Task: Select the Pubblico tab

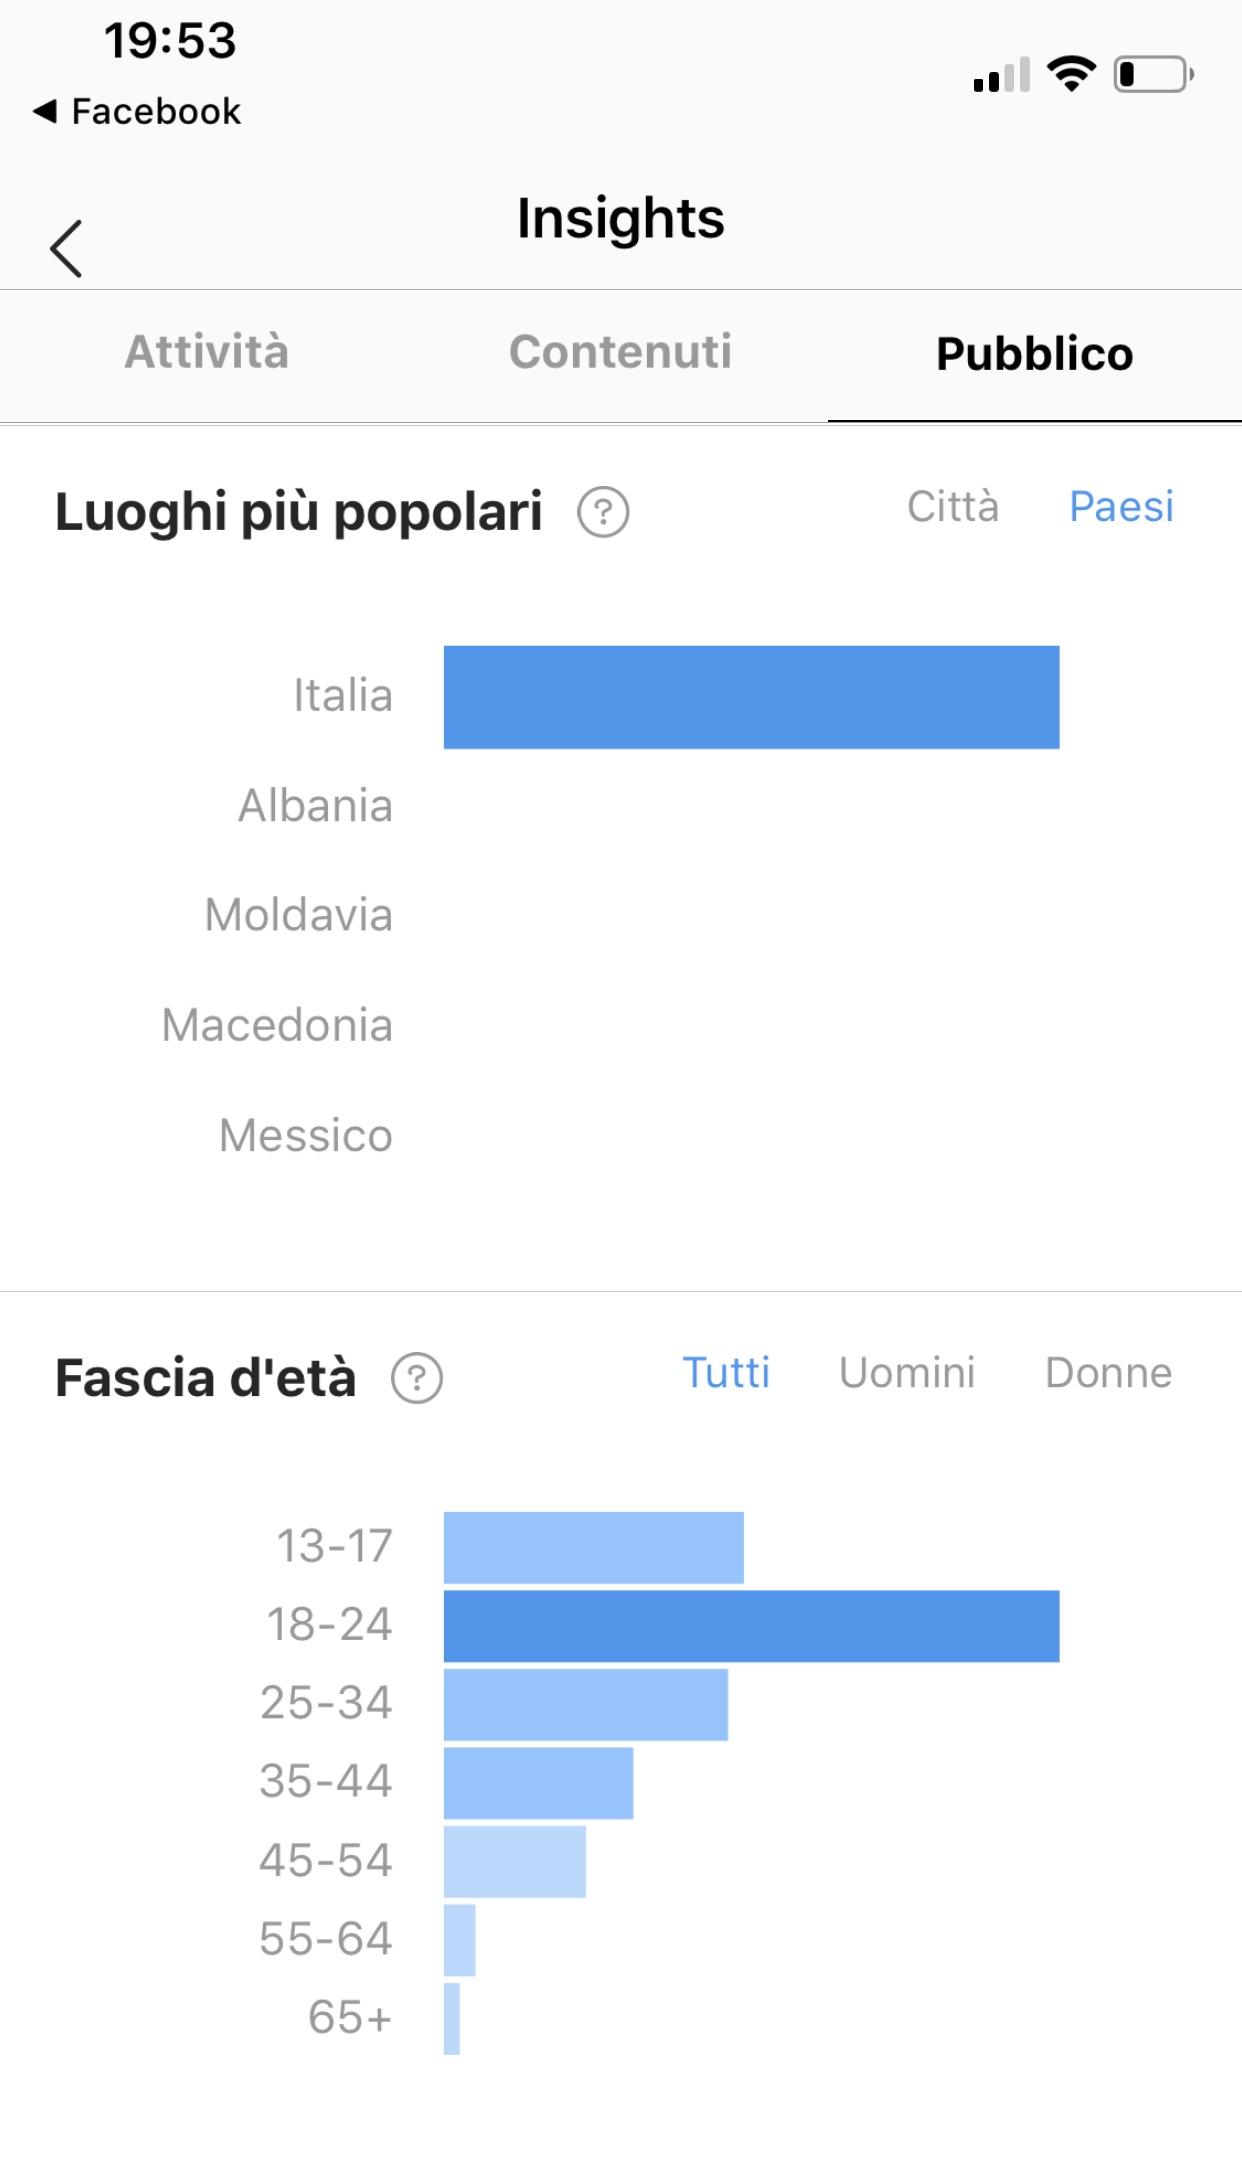Action: [x=1034, y=354]
